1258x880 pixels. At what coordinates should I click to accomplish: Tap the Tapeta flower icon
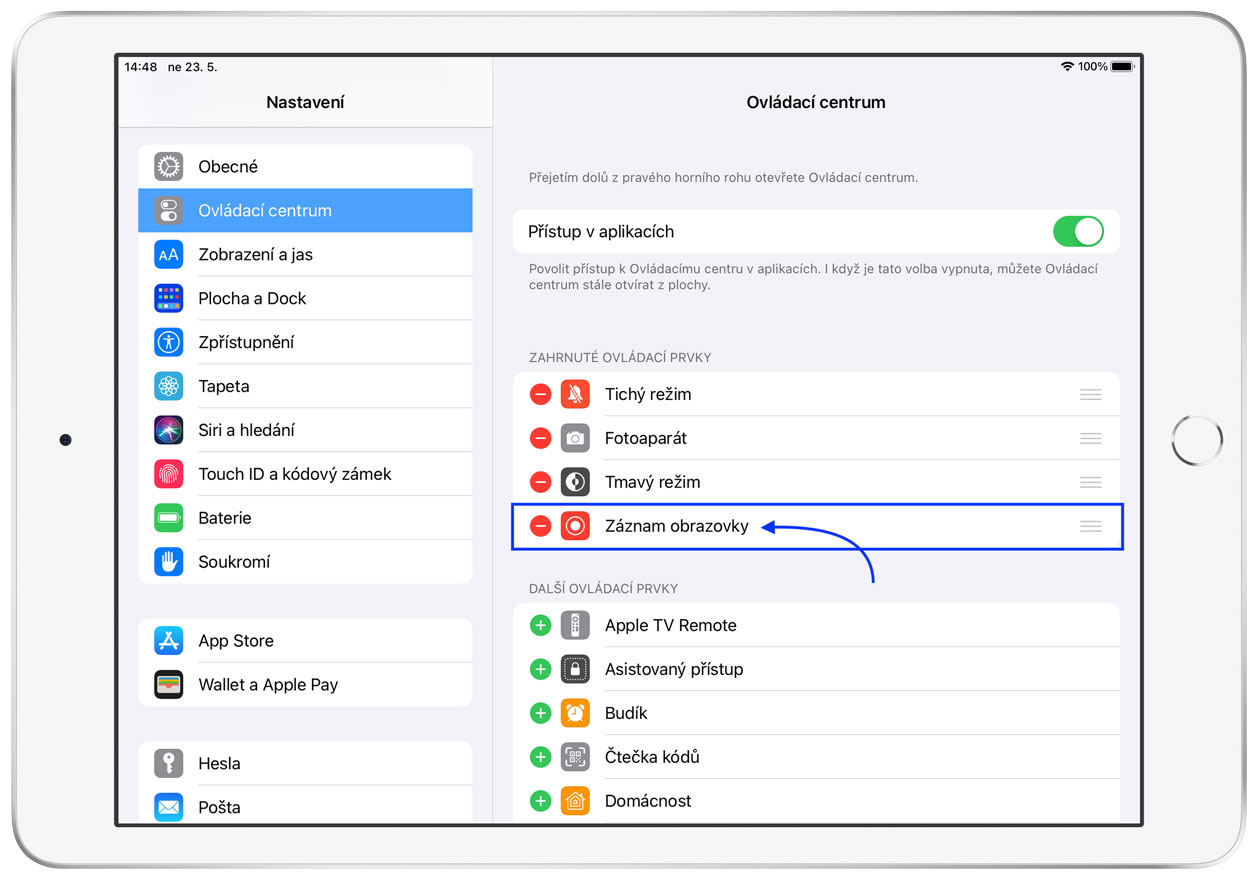[169, 386]
